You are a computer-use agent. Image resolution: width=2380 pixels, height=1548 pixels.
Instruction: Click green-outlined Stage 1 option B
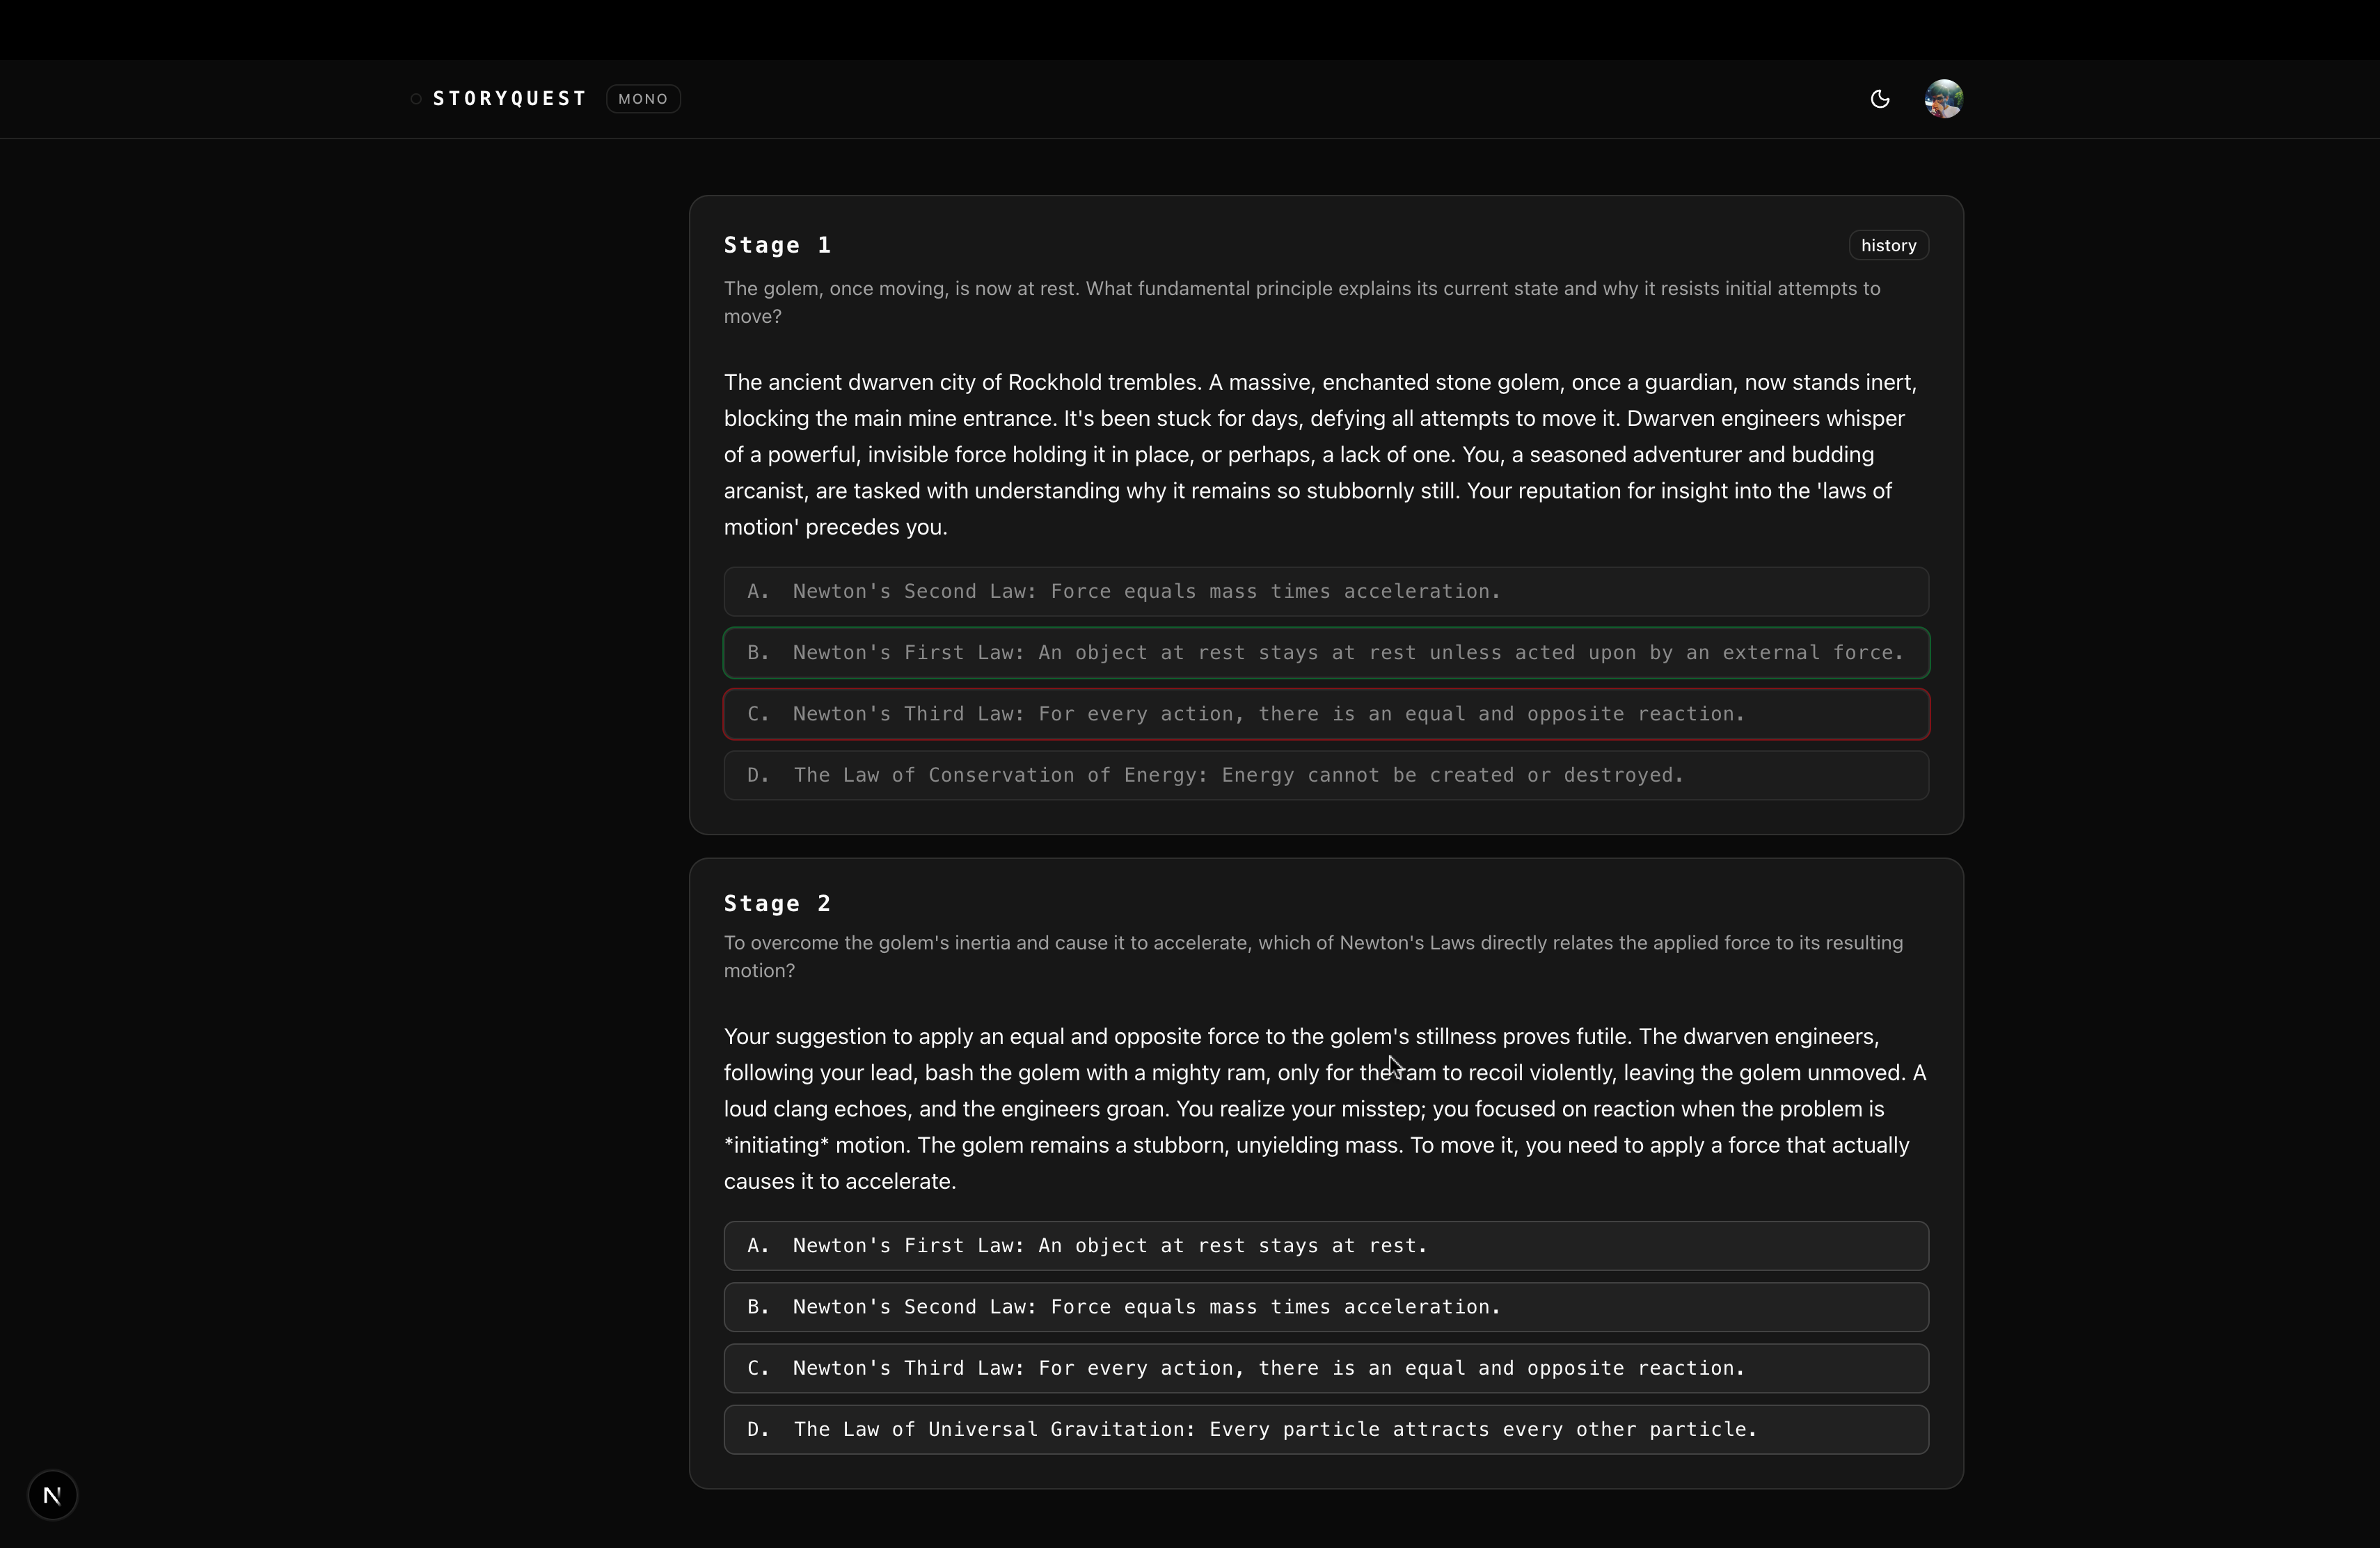point(1325,653)
